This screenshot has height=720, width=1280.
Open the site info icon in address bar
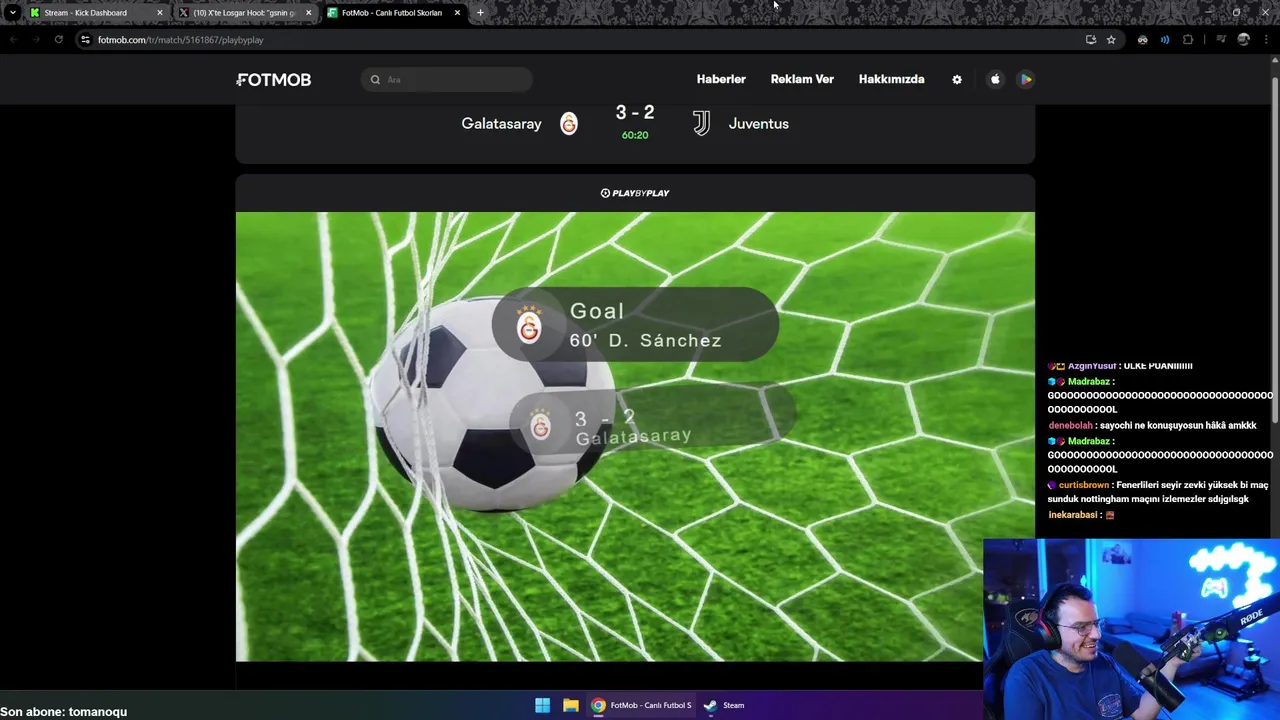[x=85, y=39]
